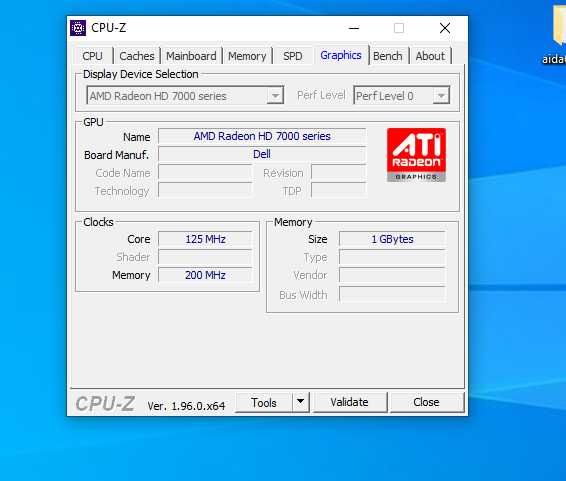Click the 'Core' label in Clocks
Viewport: 566px width, 481px height.
pyautogui.click(x=139, y=239)
